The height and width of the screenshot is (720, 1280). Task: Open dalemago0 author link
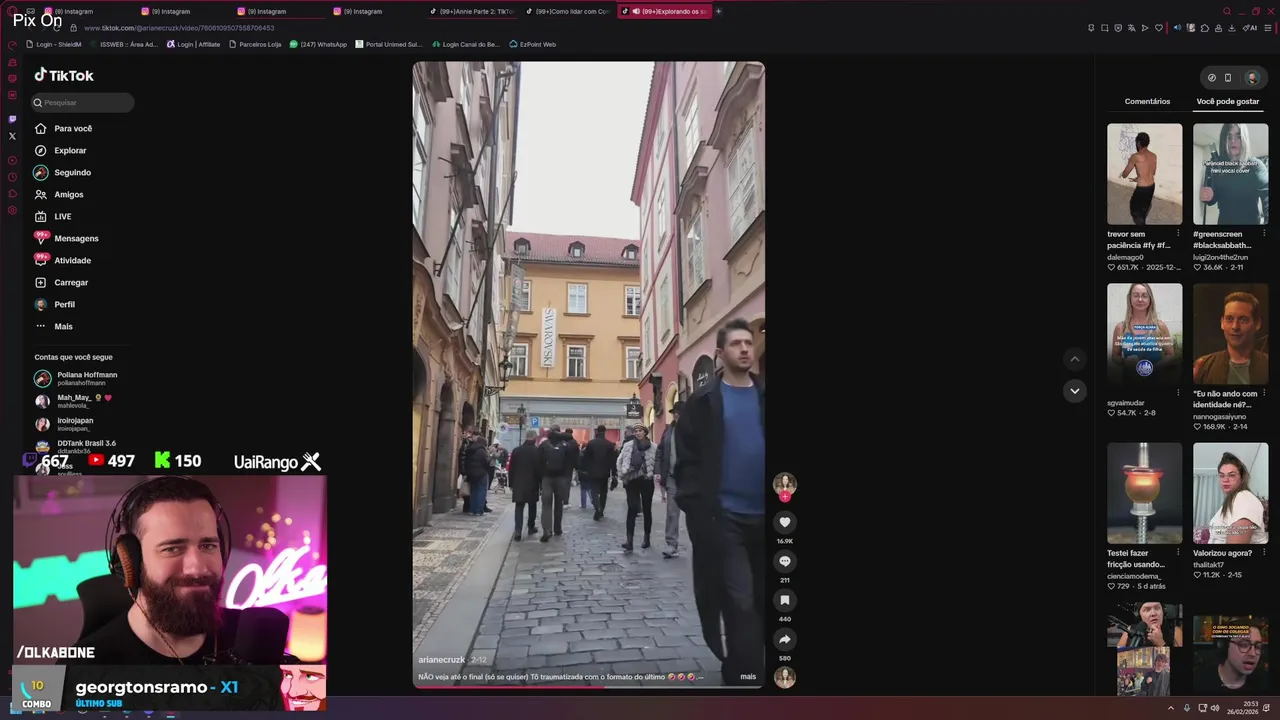(1125, 257)
